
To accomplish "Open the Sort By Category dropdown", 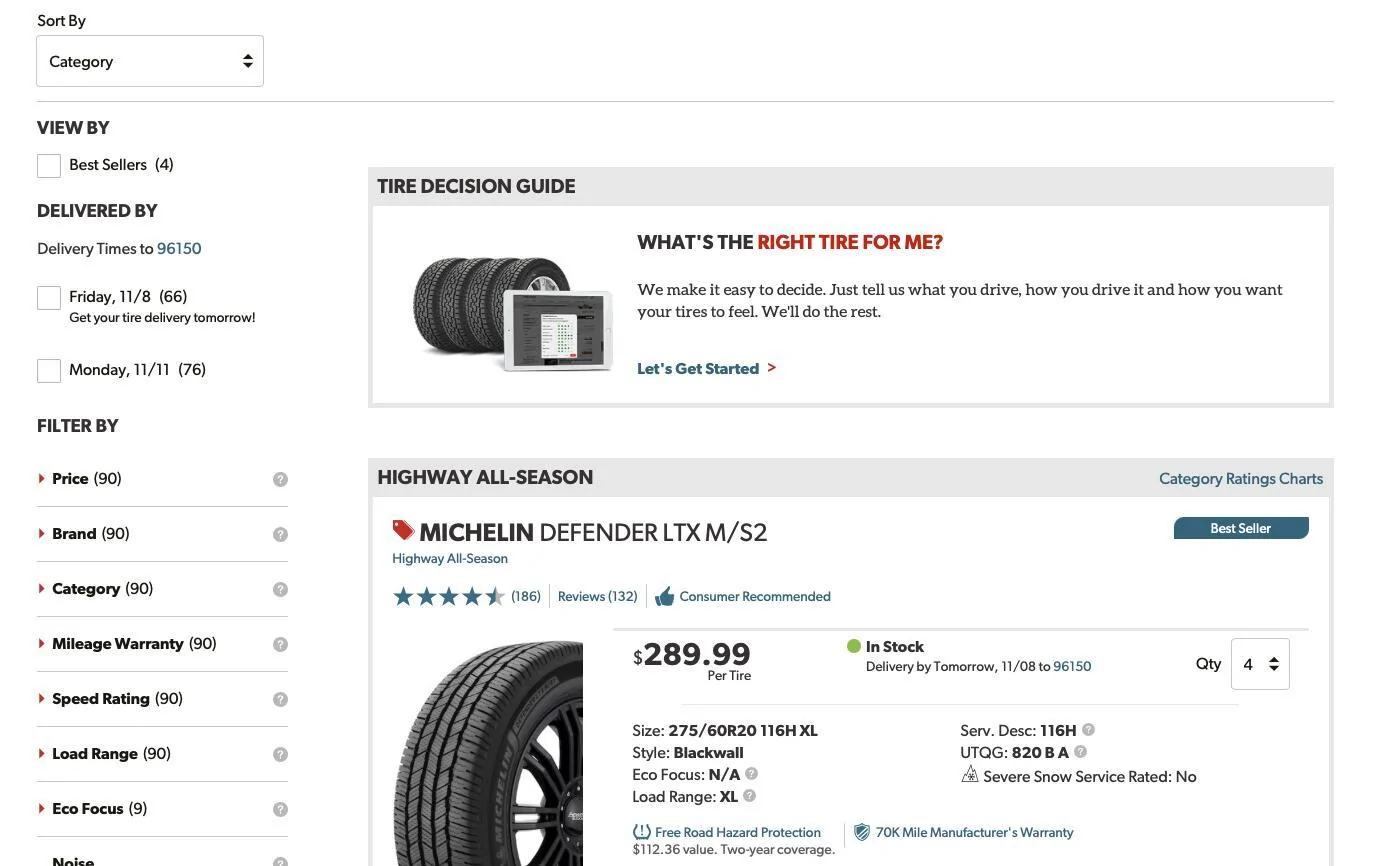I will [150, 61].
